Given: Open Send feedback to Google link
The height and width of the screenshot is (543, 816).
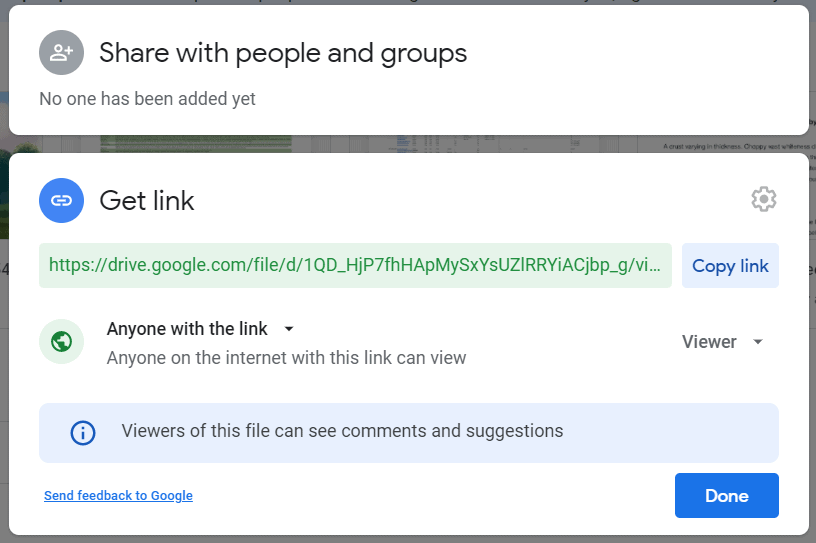Looking at the screenshot, I should [x=118, y=496].
